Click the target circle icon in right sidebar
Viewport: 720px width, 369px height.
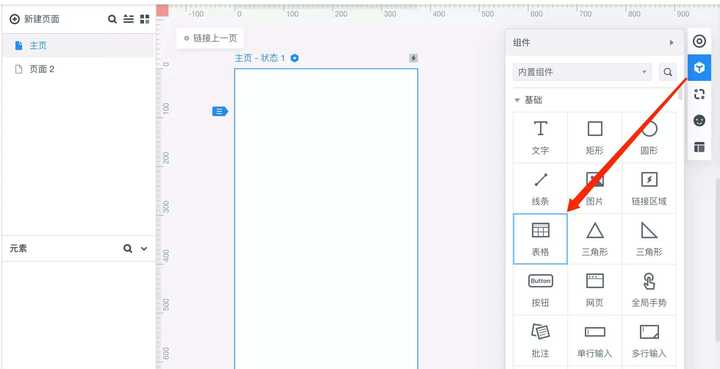point(699,42)
